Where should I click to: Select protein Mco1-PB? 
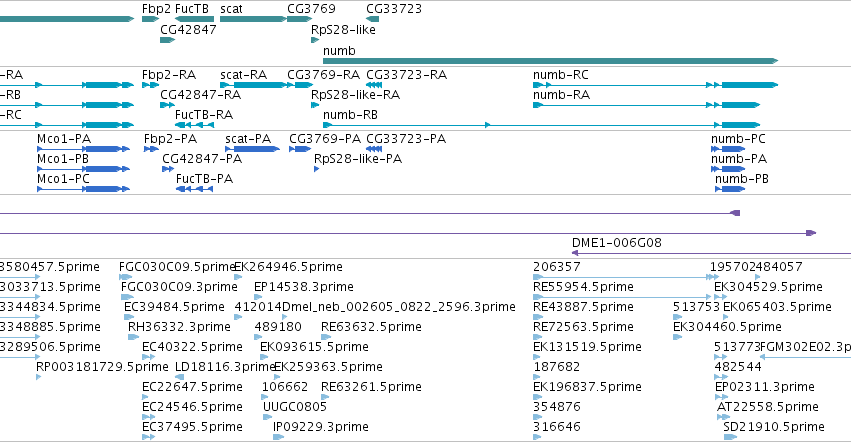click(x=83, y=169)
